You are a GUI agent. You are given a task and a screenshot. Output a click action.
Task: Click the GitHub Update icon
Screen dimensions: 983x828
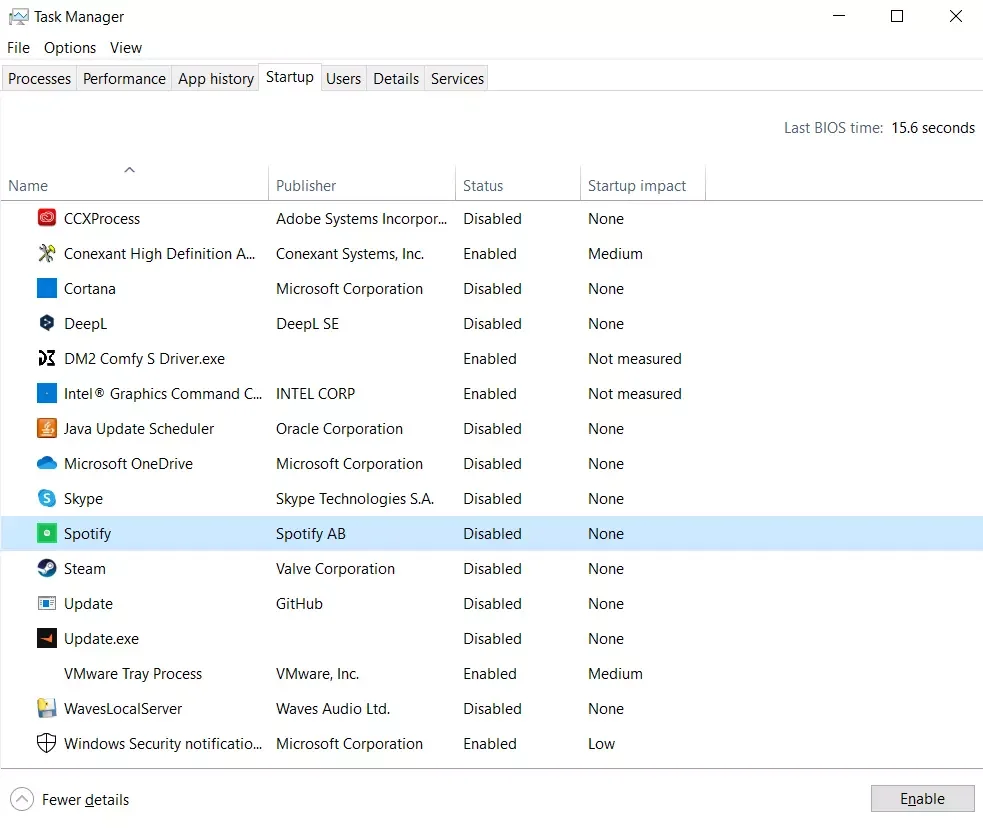46,604
